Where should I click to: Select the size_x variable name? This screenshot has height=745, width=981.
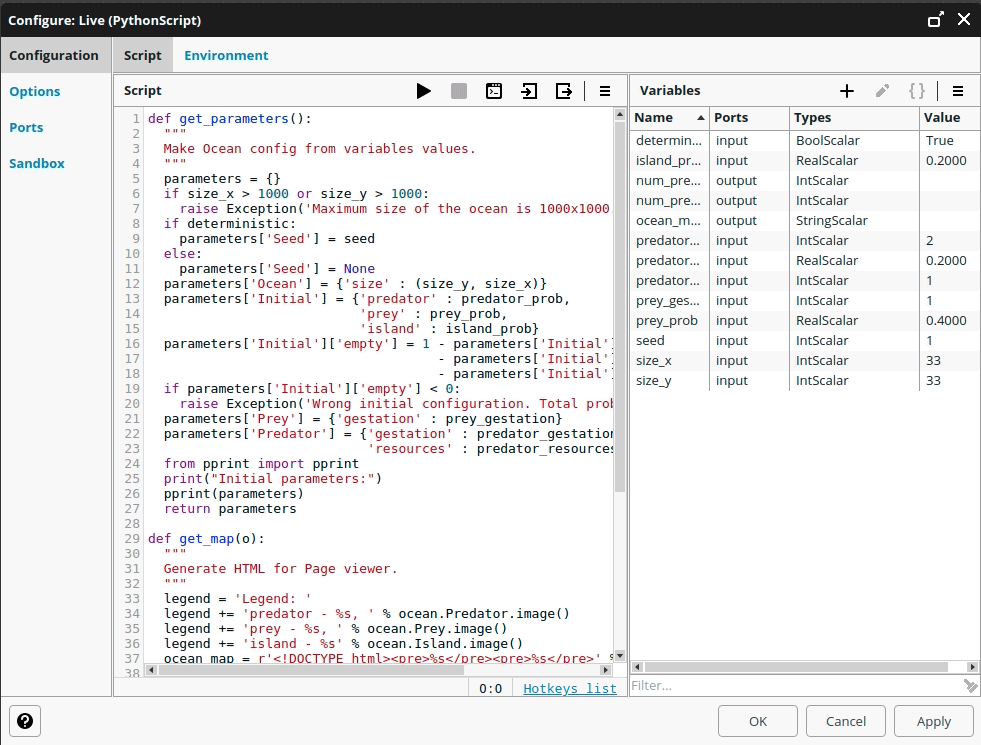pos(653,361)
